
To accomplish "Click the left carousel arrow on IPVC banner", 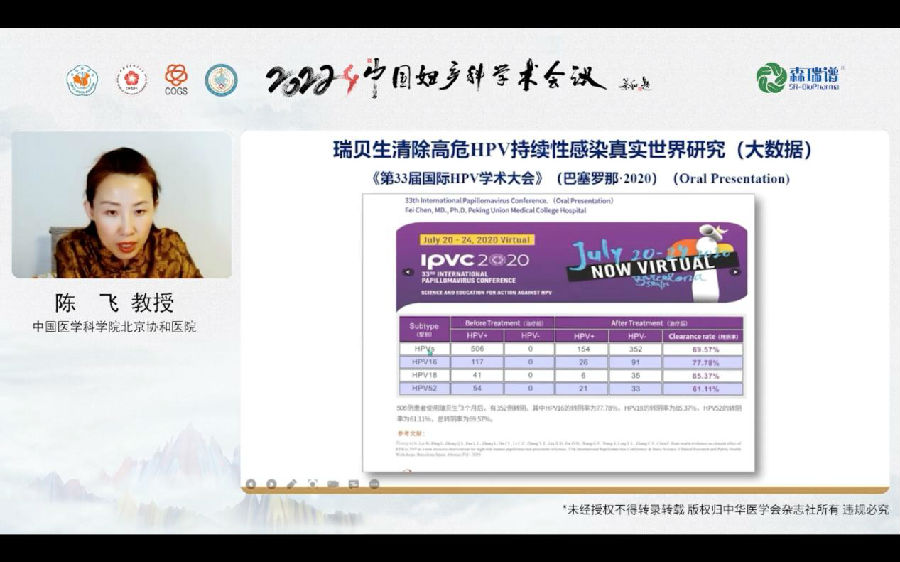I will (x=407, y=271).
